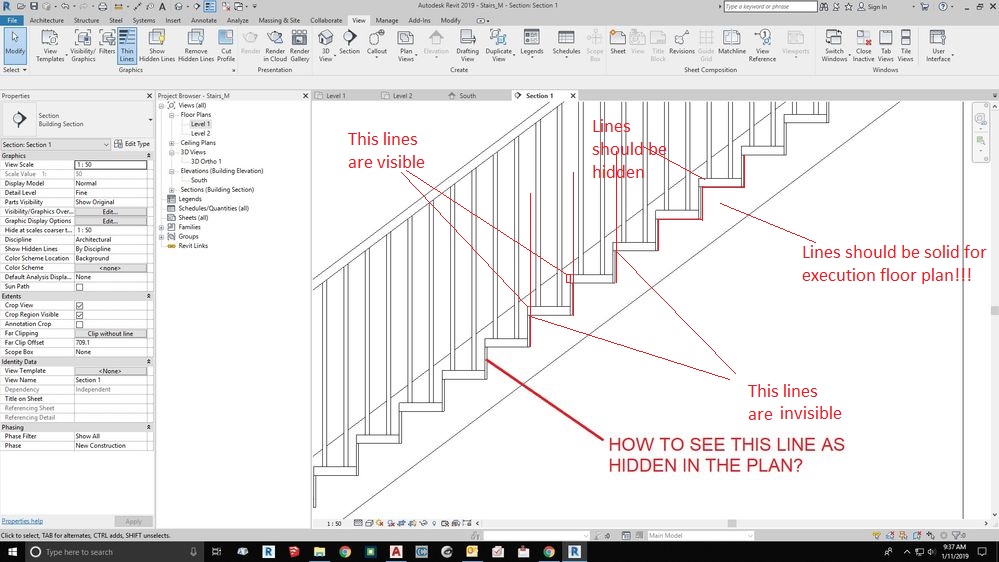Create a Drafting View
This screenshot has width=999, height=562.
[x=467, y=45]
